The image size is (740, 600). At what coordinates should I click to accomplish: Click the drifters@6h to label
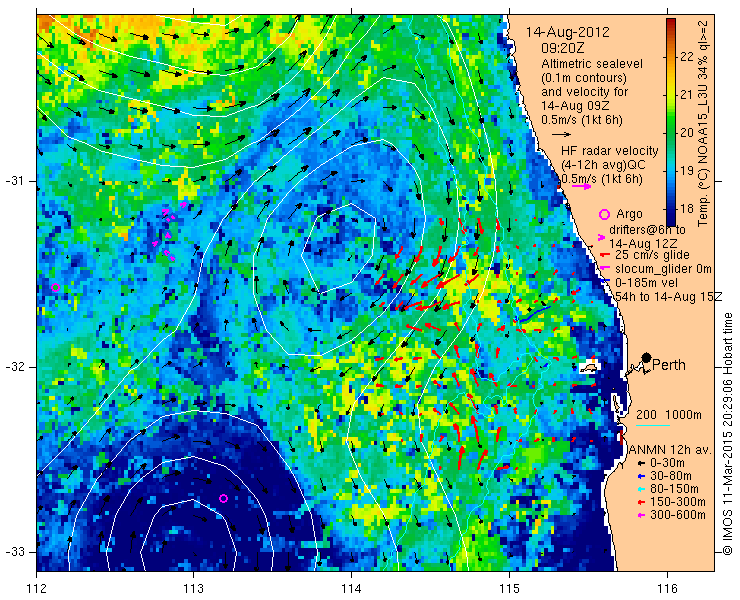click(648, 229)
